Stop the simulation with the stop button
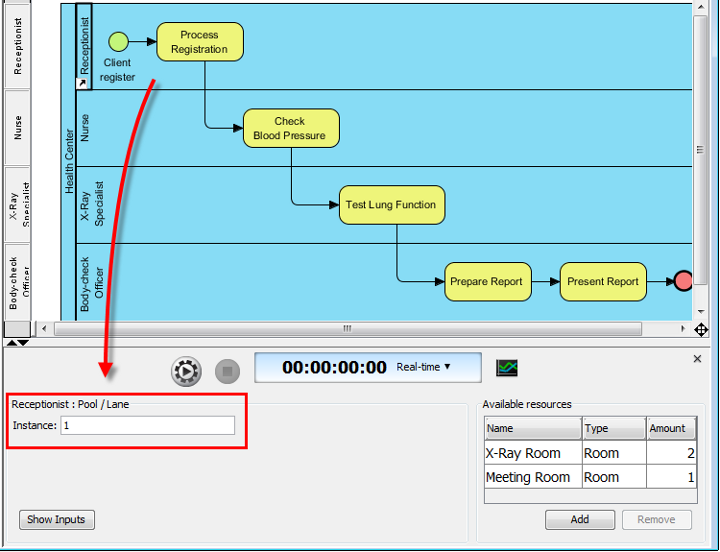Viewport: 720px width, 552px height. [x=227, y=371]
